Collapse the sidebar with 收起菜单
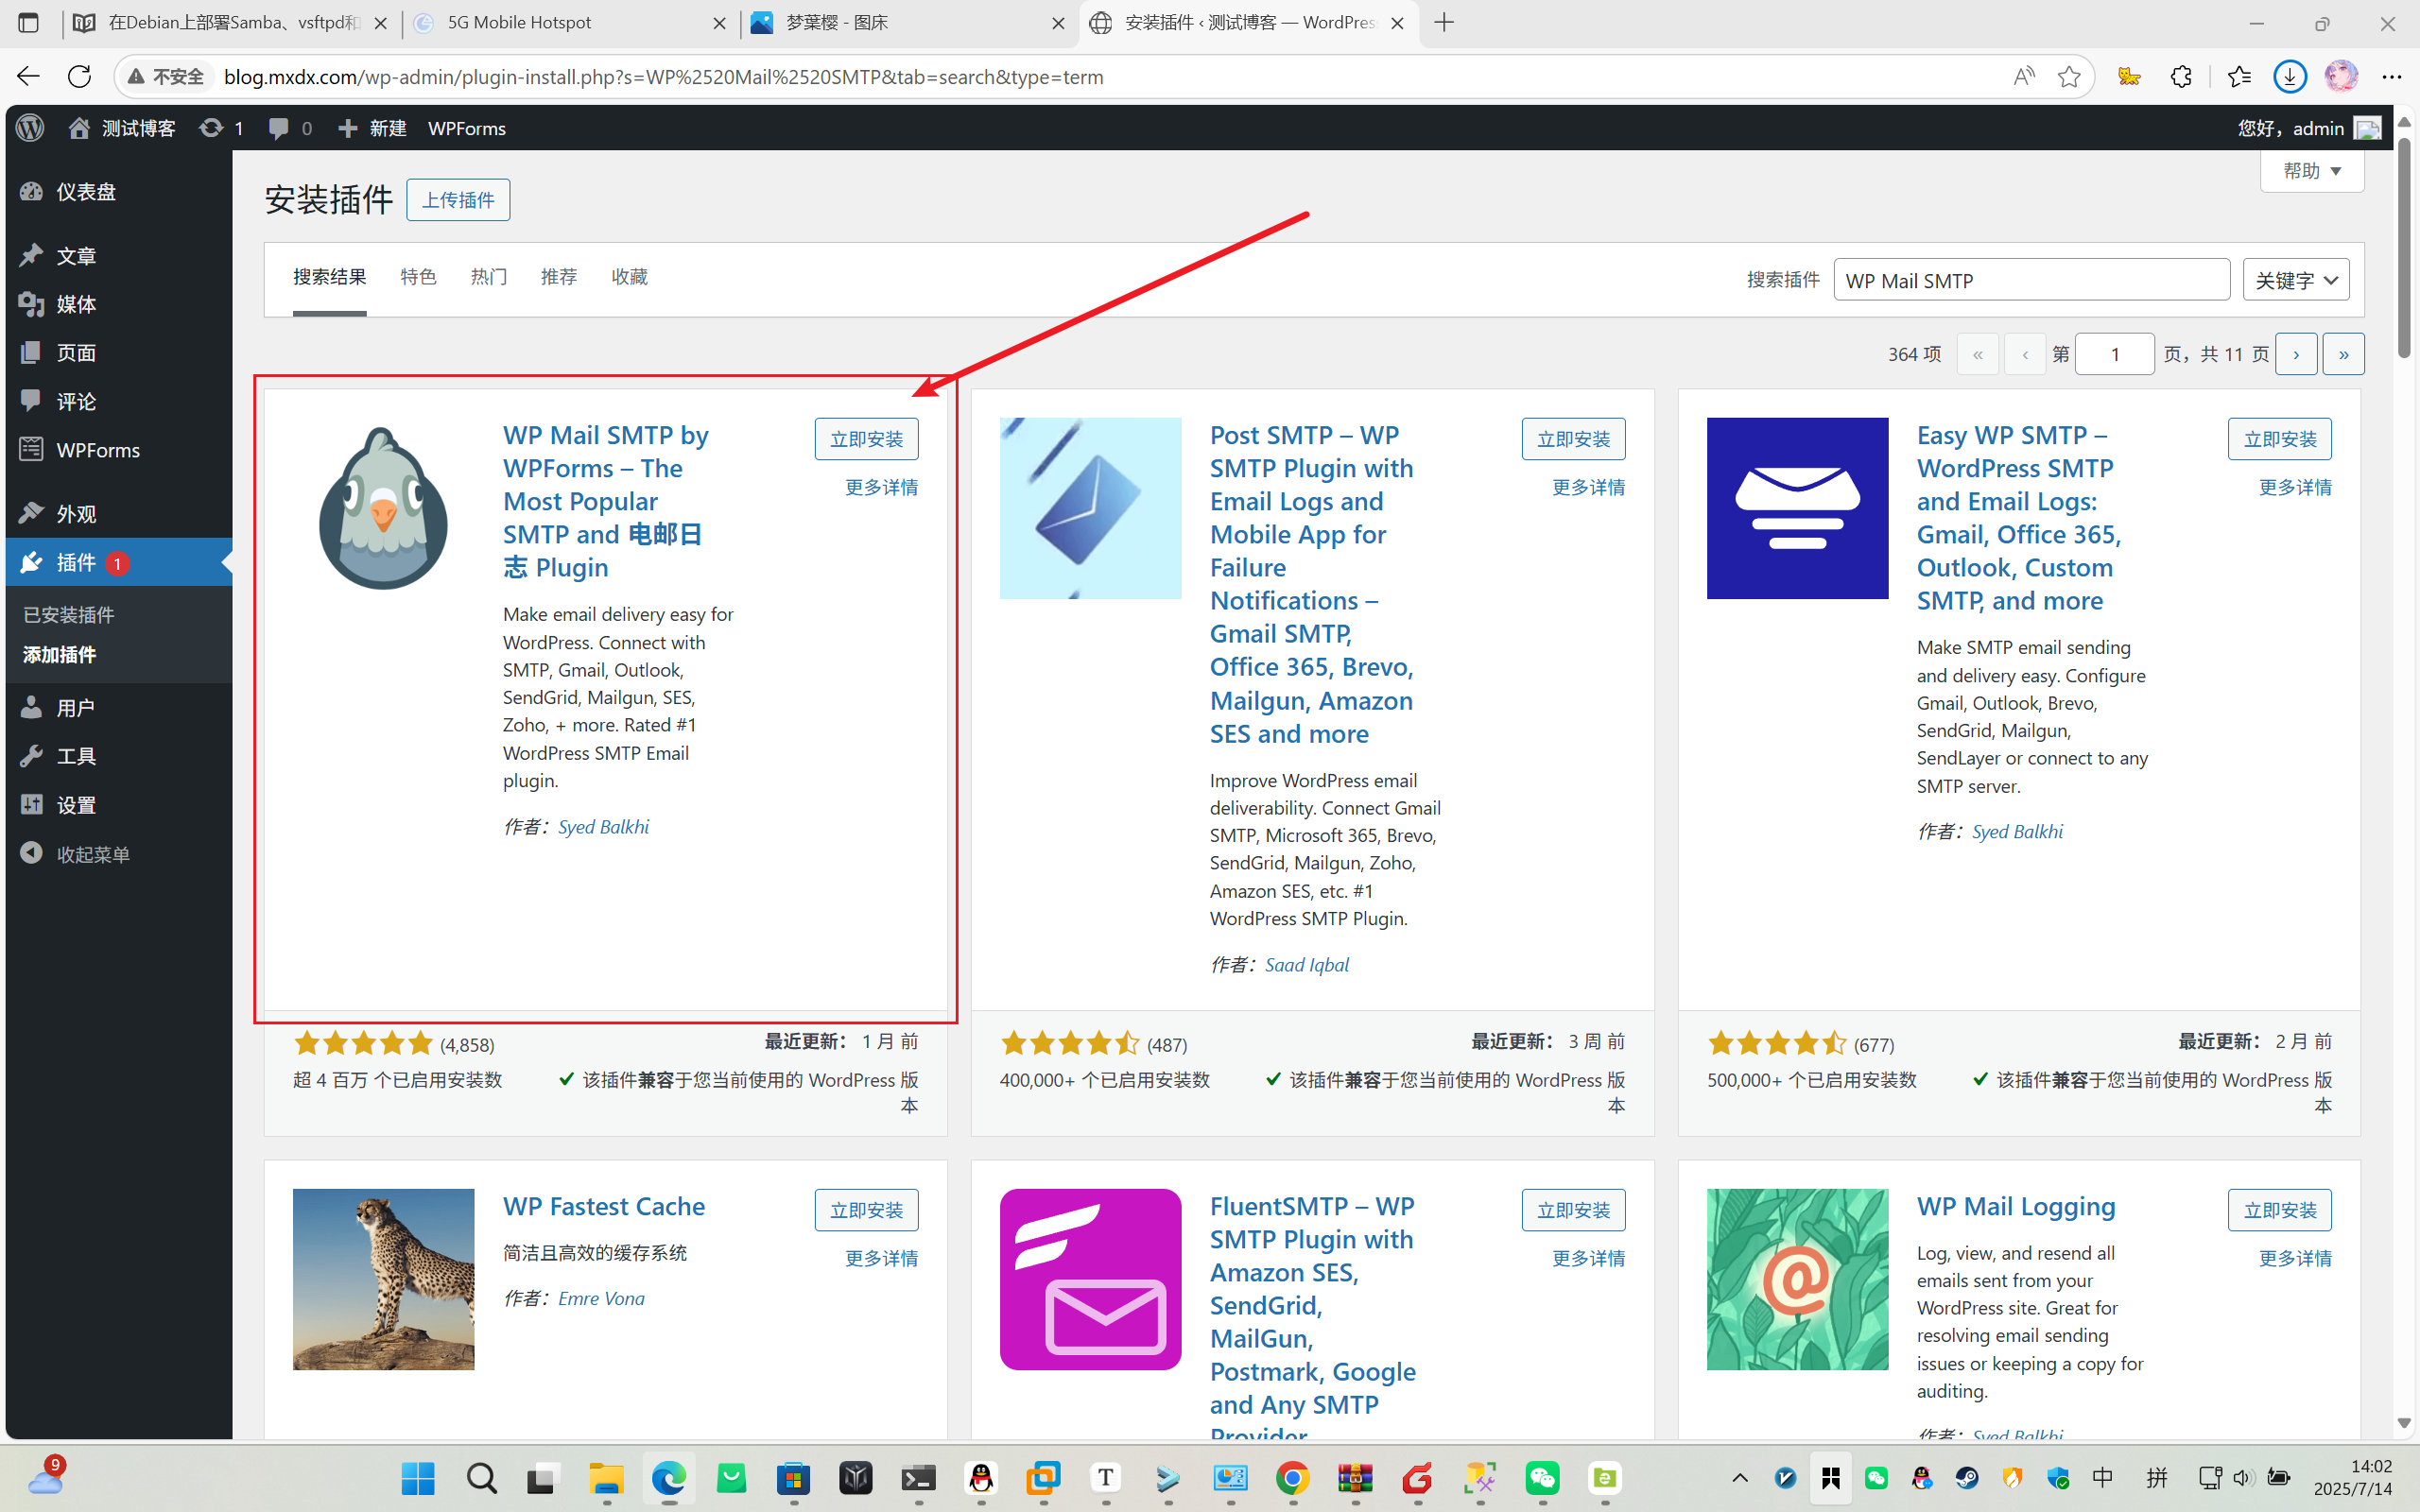 coord(118,854)
